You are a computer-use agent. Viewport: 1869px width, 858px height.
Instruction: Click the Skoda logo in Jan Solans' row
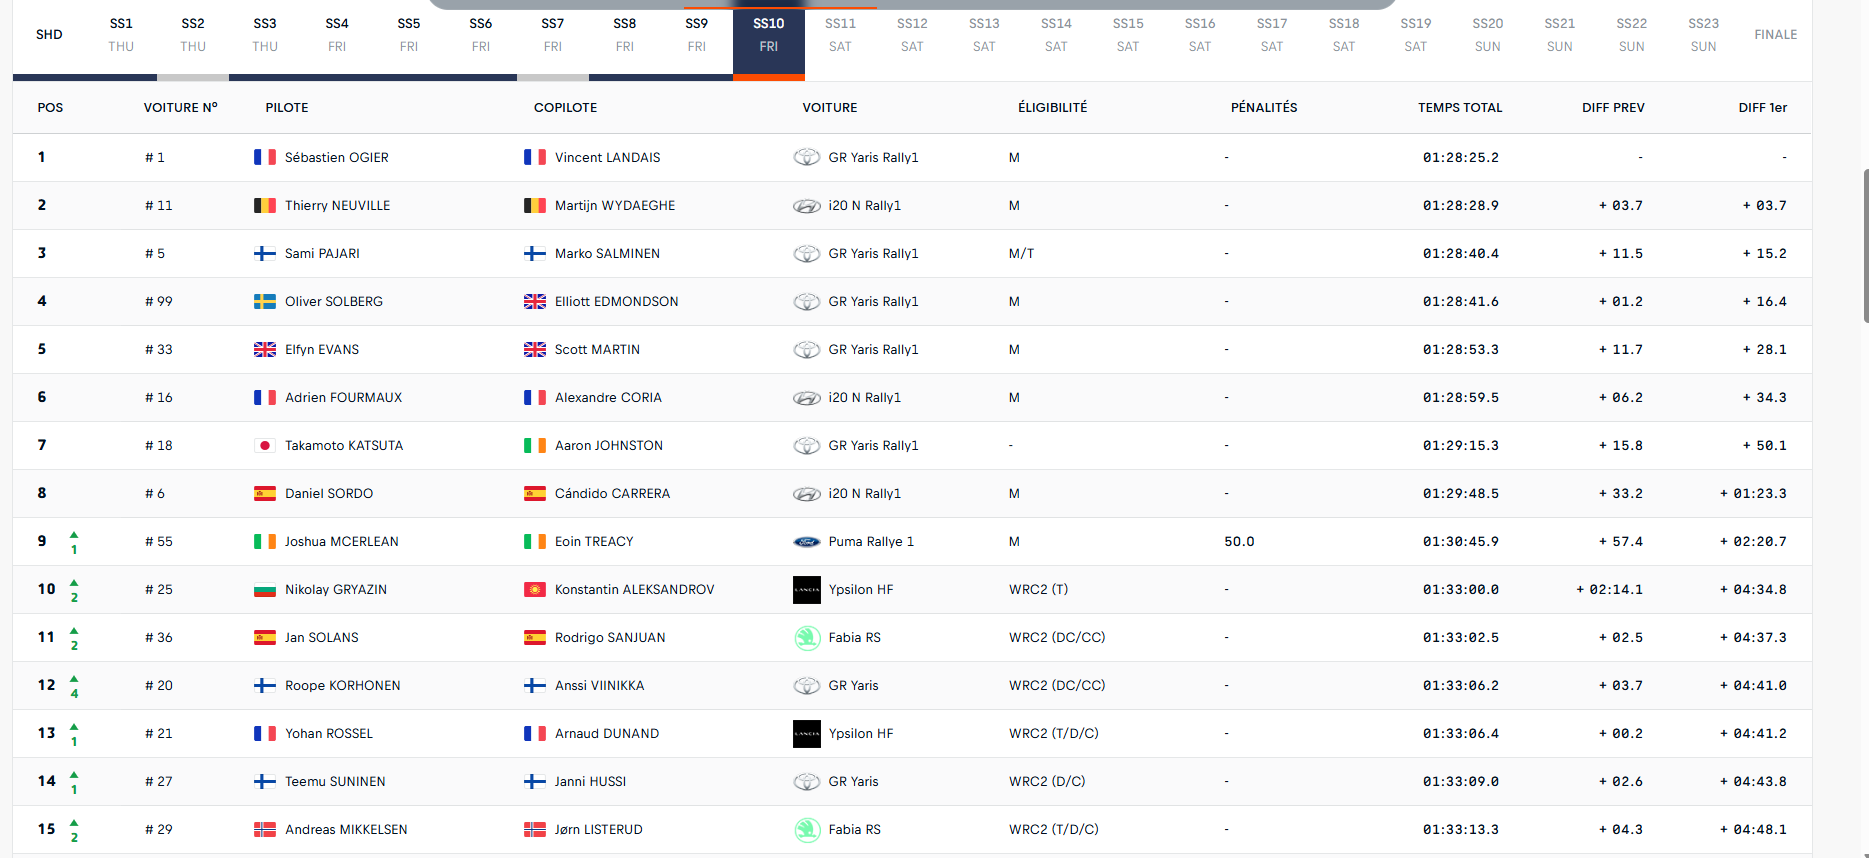tap(807, 637)
